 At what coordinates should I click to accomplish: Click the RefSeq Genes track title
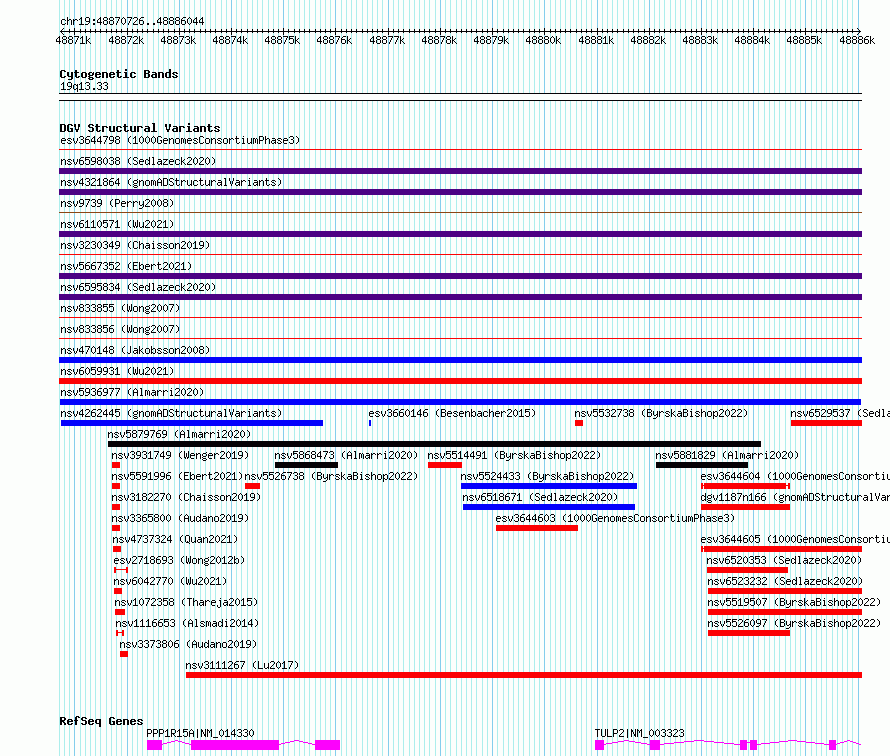point(101,721)
